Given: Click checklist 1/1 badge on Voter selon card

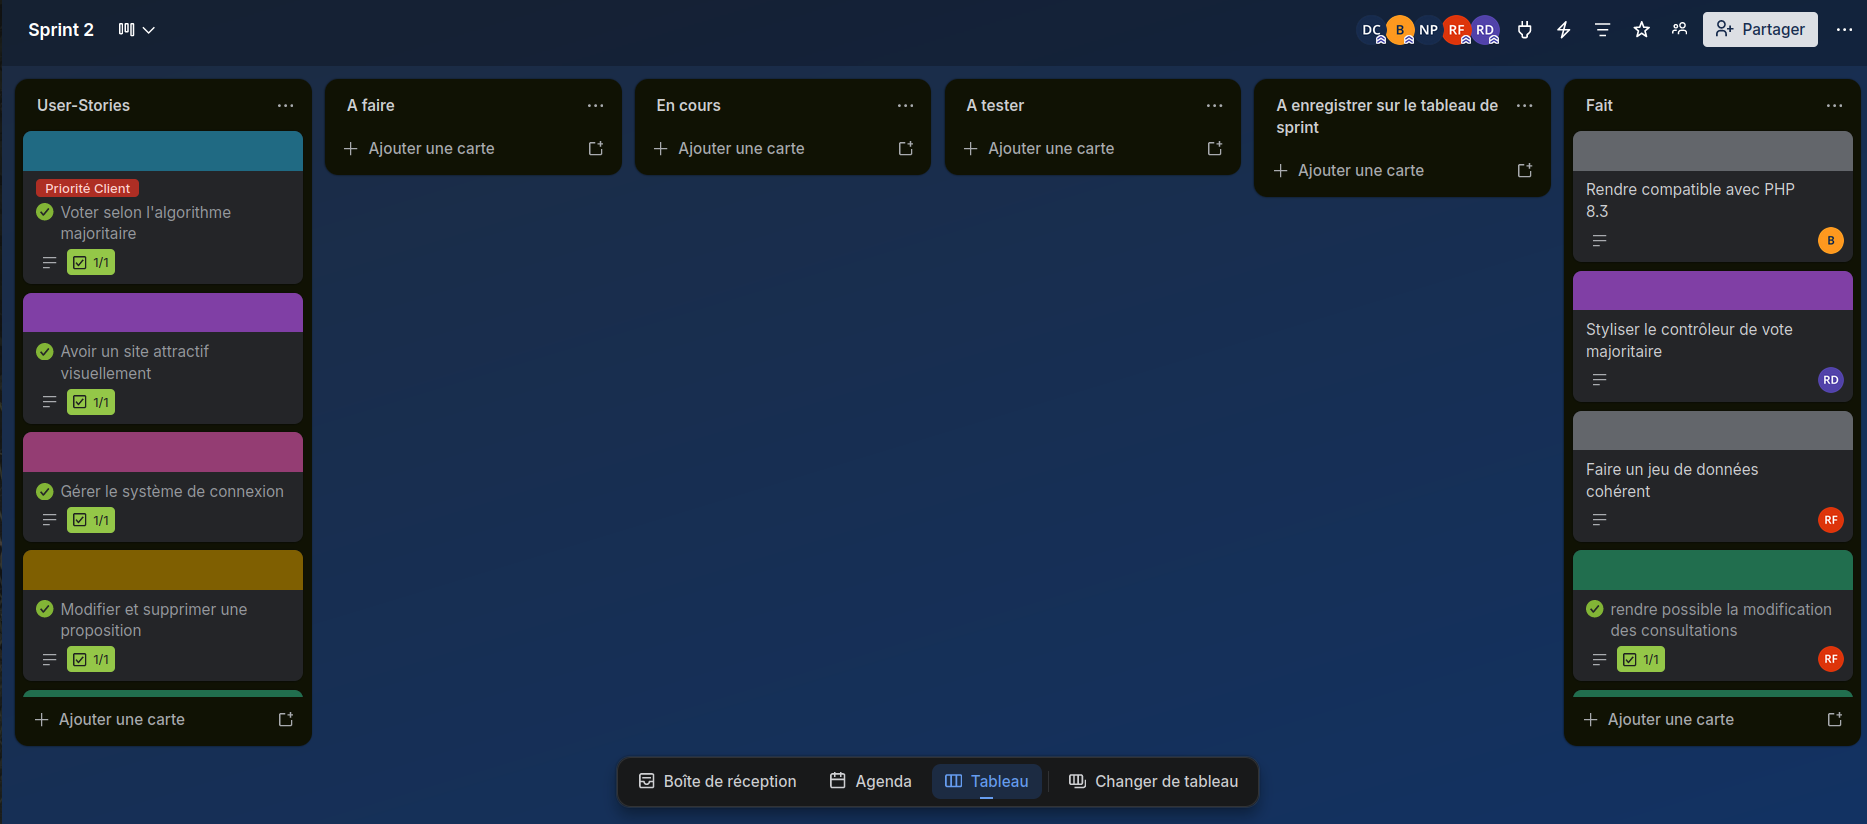Looking at the screenshot, I should 91,262.
